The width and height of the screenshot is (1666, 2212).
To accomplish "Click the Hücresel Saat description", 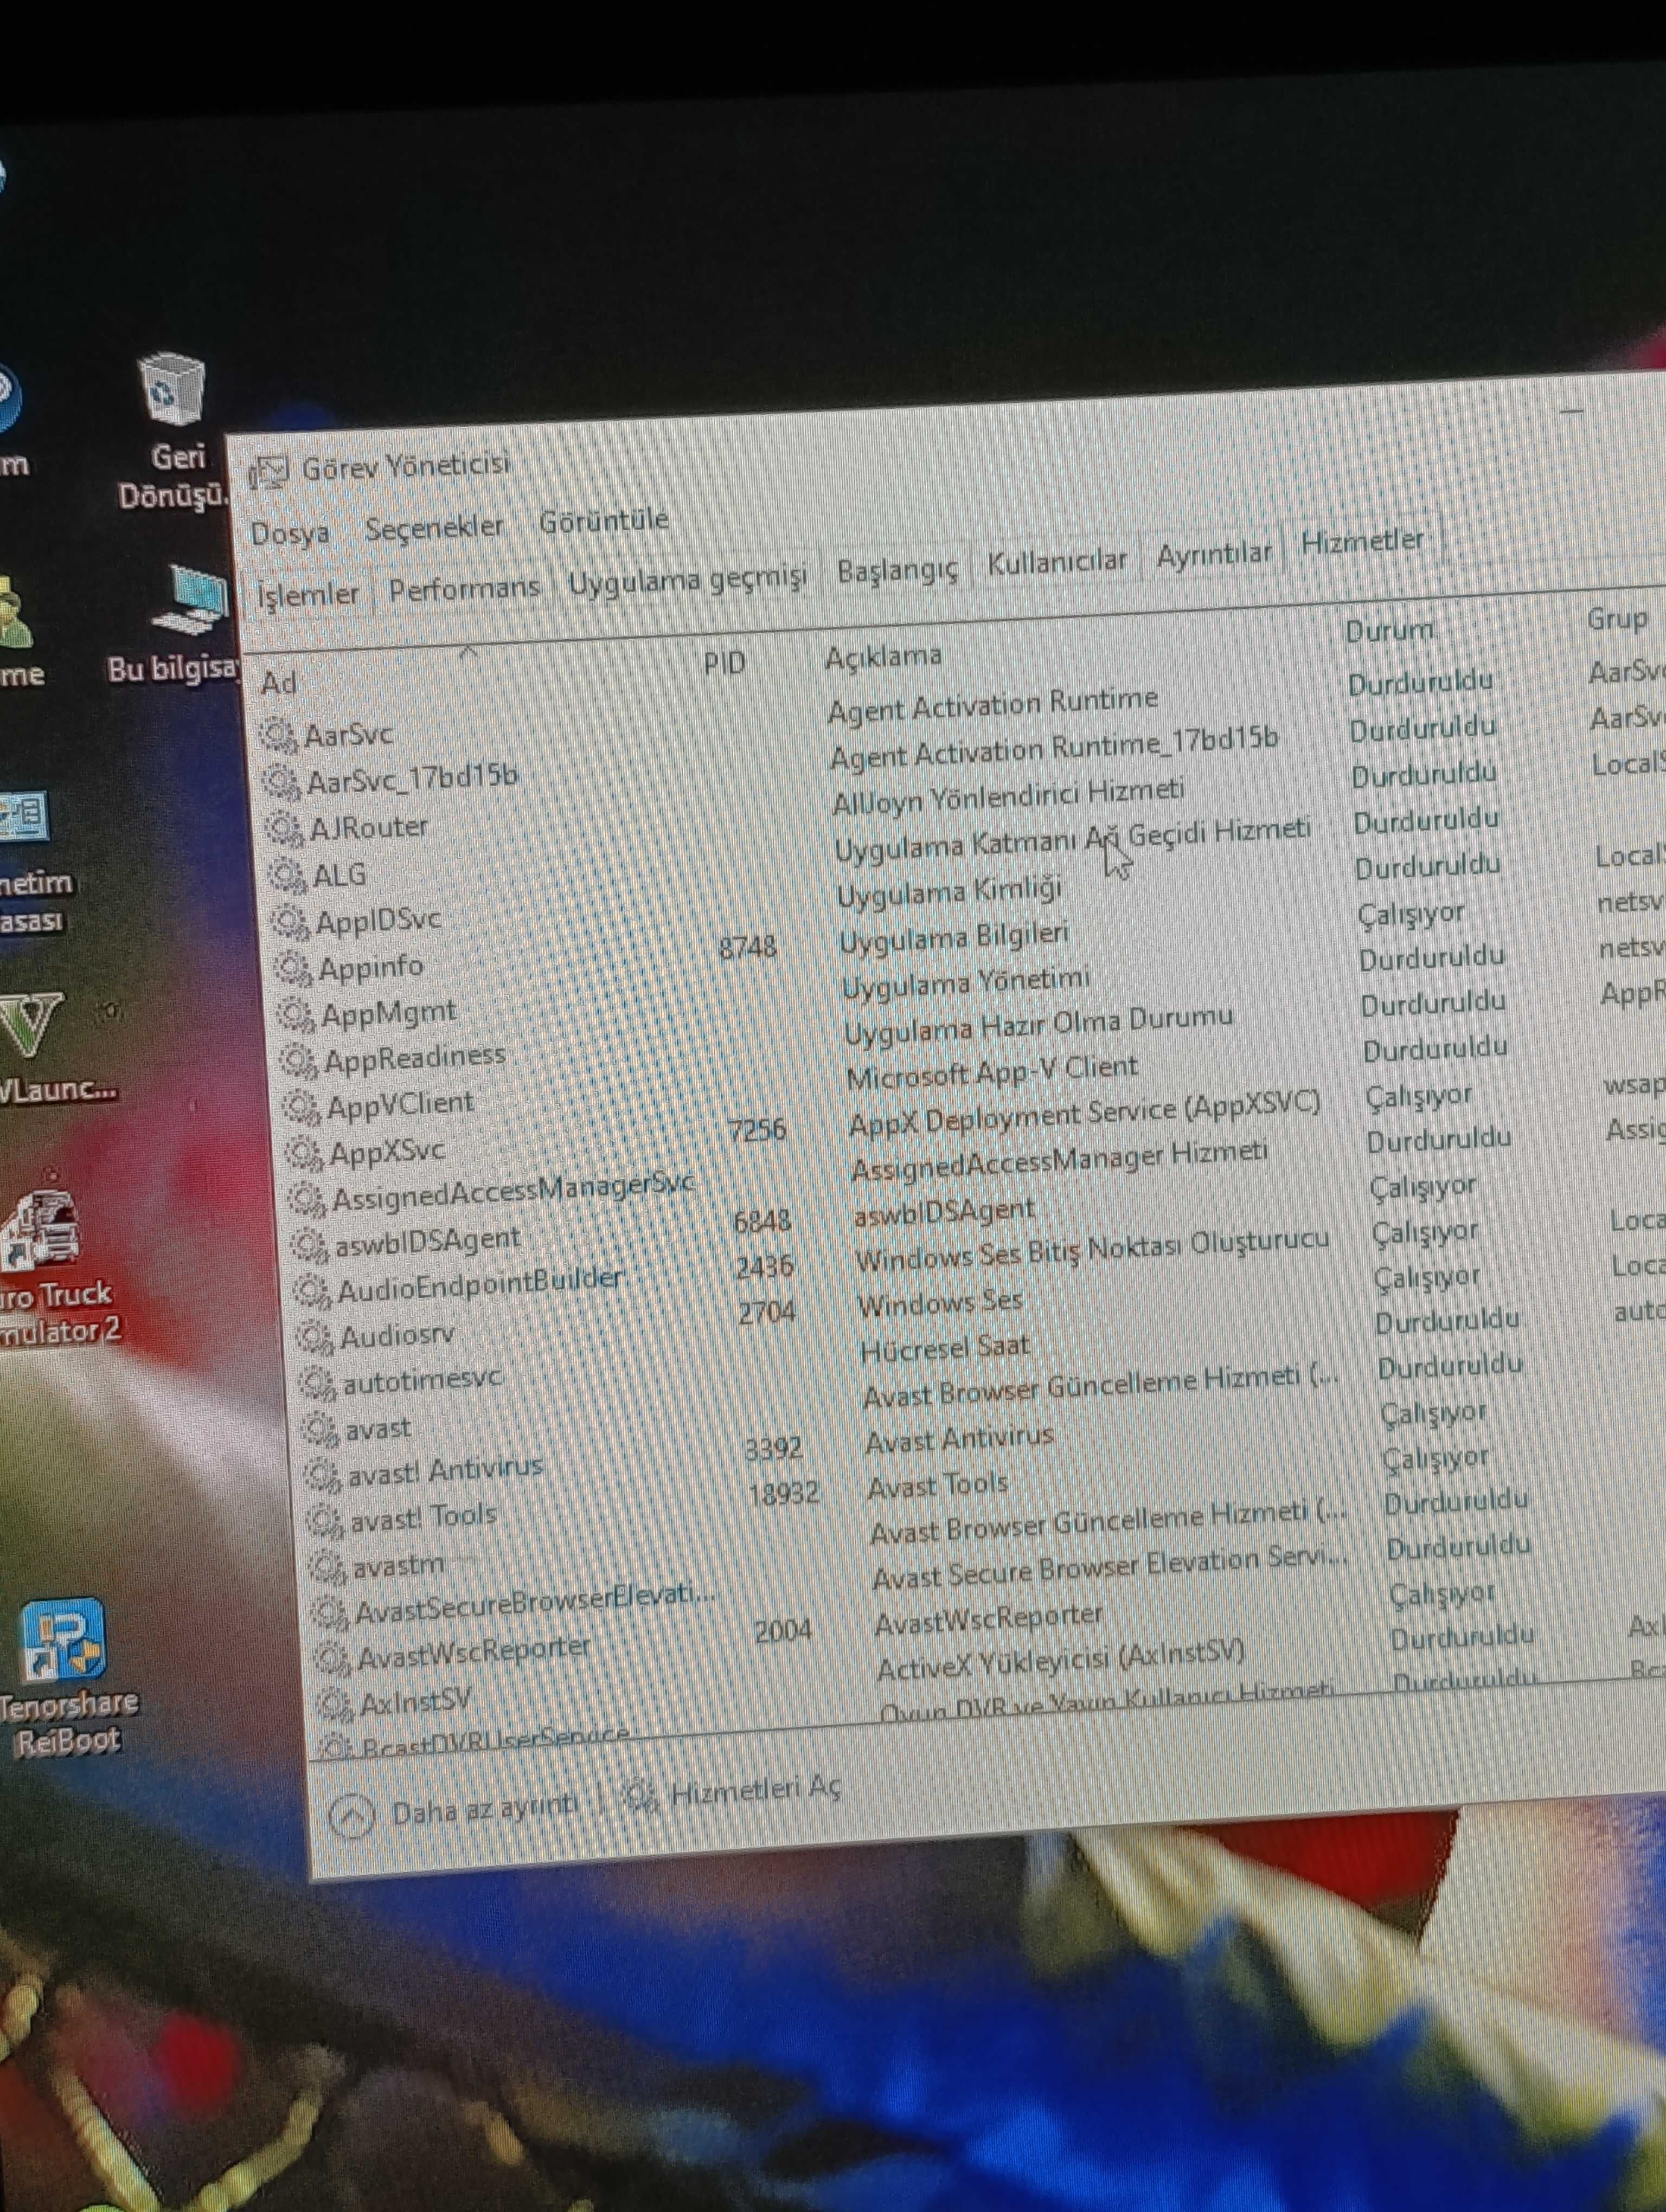I will point(945,1348).
